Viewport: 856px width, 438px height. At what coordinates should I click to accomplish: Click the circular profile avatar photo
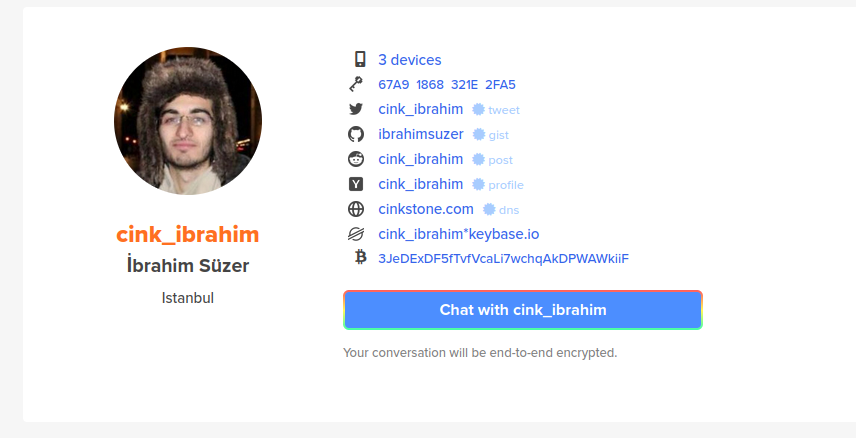[x=188, y=121]
